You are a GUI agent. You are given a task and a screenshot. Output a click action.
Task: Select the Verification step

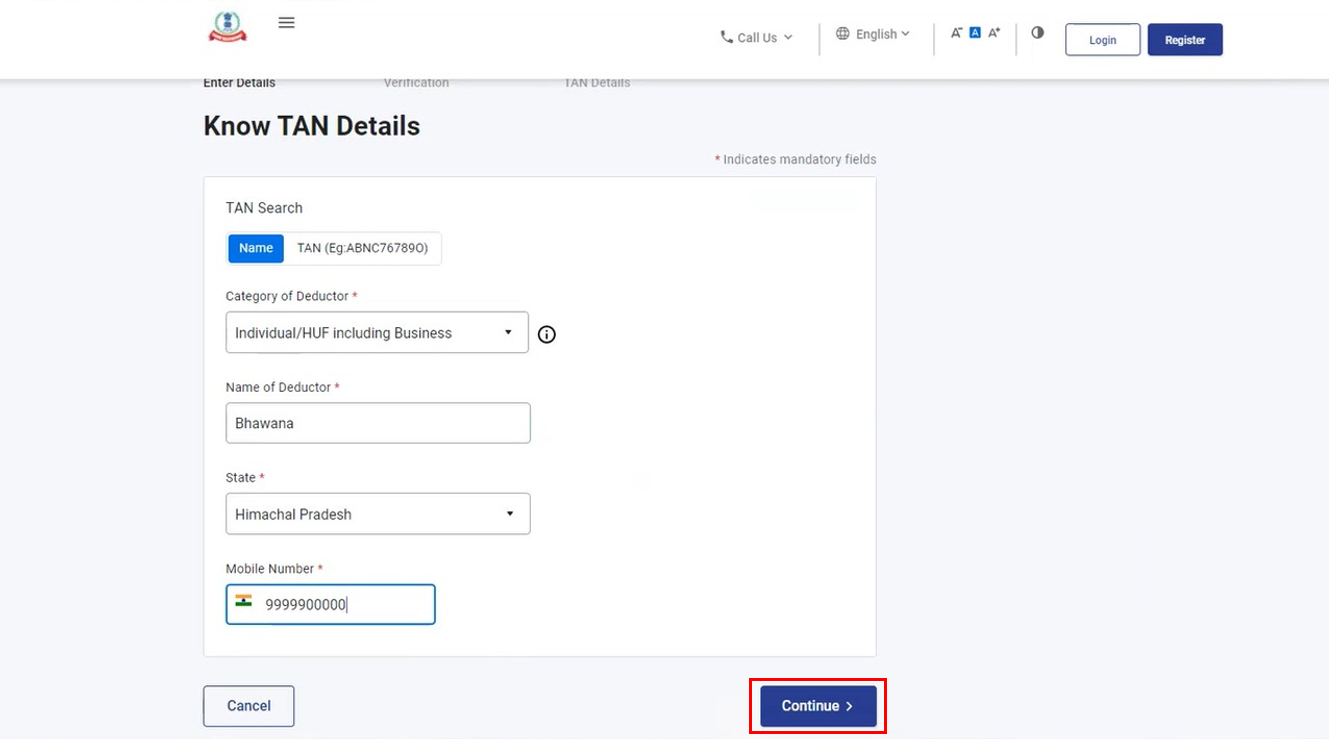pyautogui.click(x=415, y=82)
